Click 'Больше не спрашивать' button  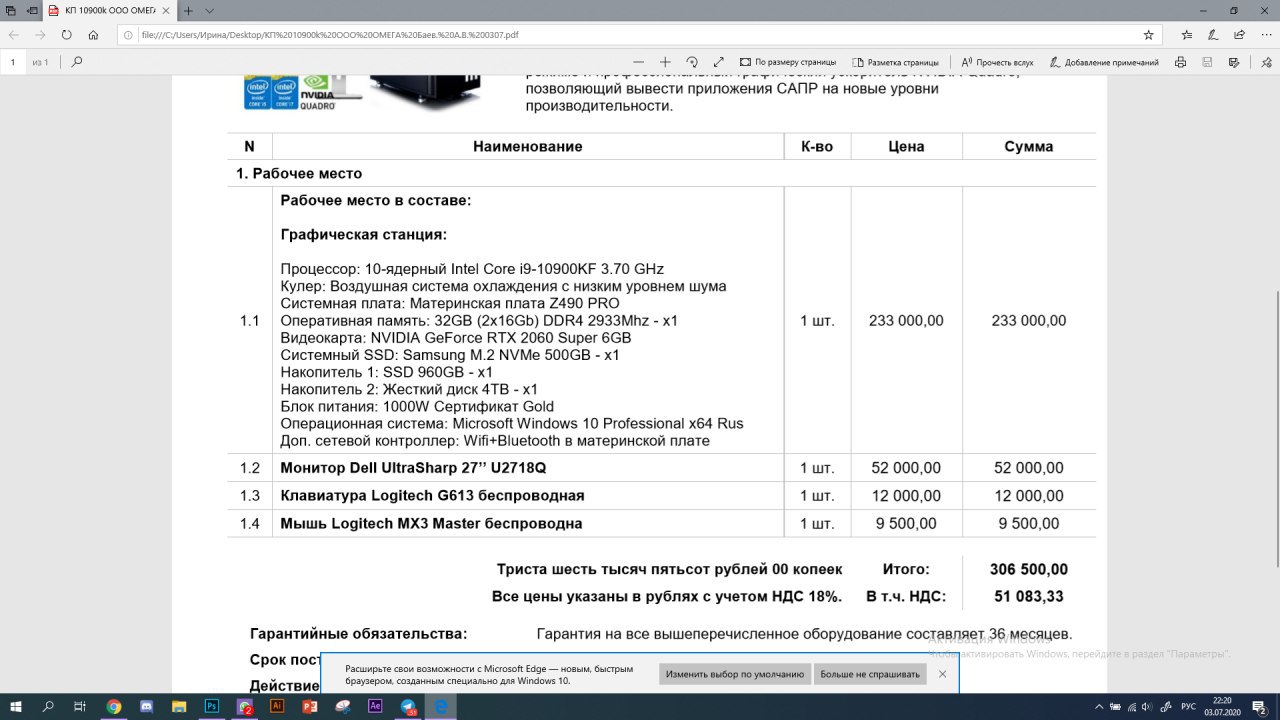(870, 674)
